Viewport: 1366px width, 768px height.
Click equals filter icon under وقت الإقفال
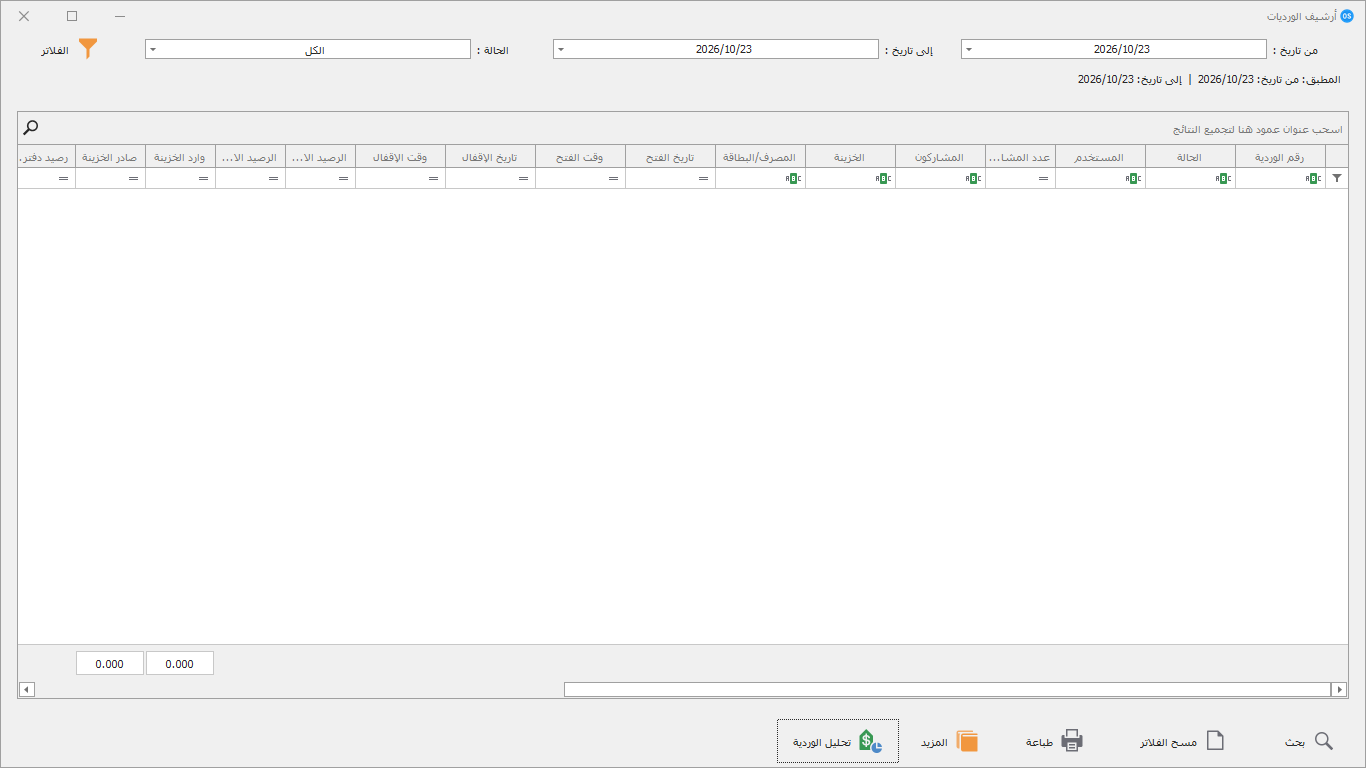(434, 178)
